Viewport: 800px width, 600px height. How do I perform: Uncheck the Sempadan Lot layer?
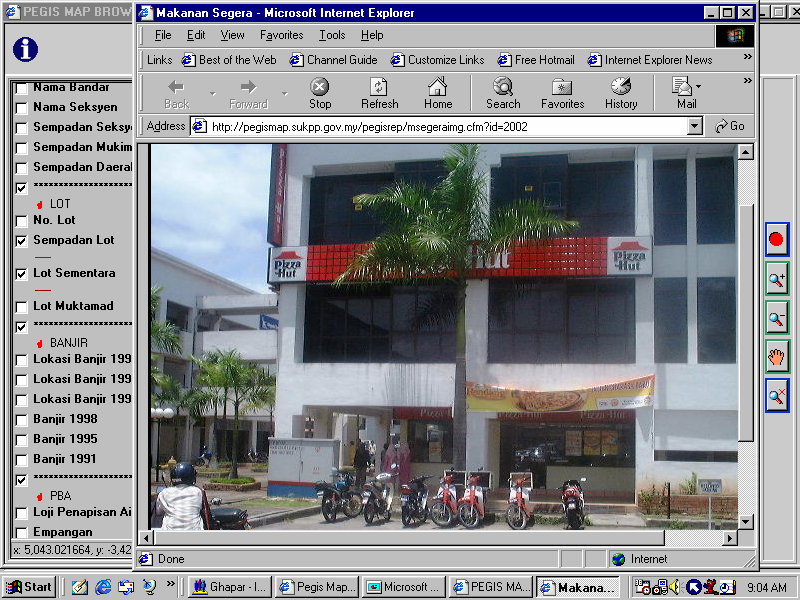[x=21, y=241]
